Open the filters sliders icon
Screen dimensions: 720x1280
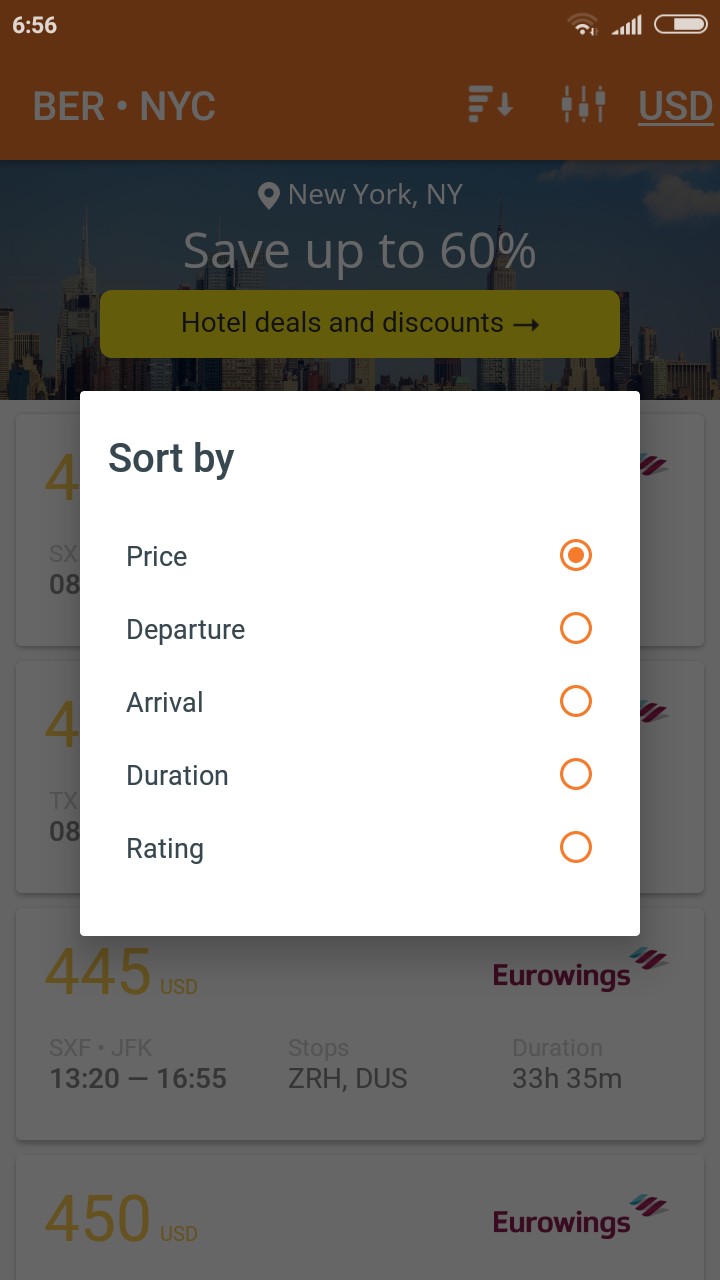(x=583, y=105)
